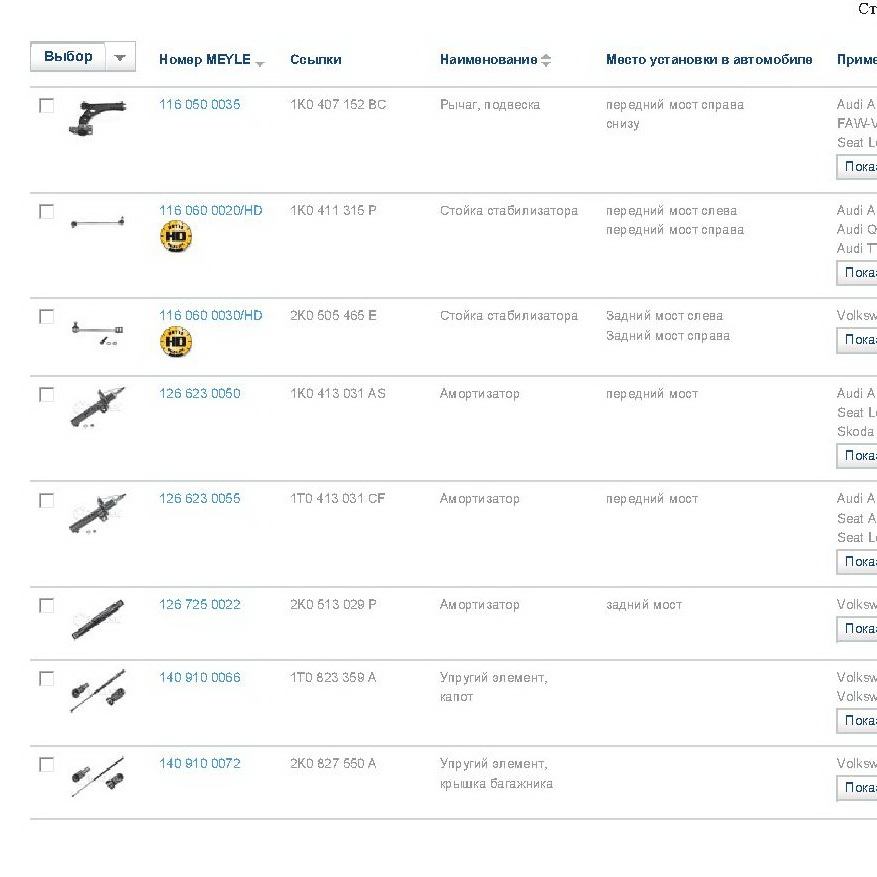Tick checkbox for part 126 623 0055
The image size is (877, 877).
click(46, 500)
